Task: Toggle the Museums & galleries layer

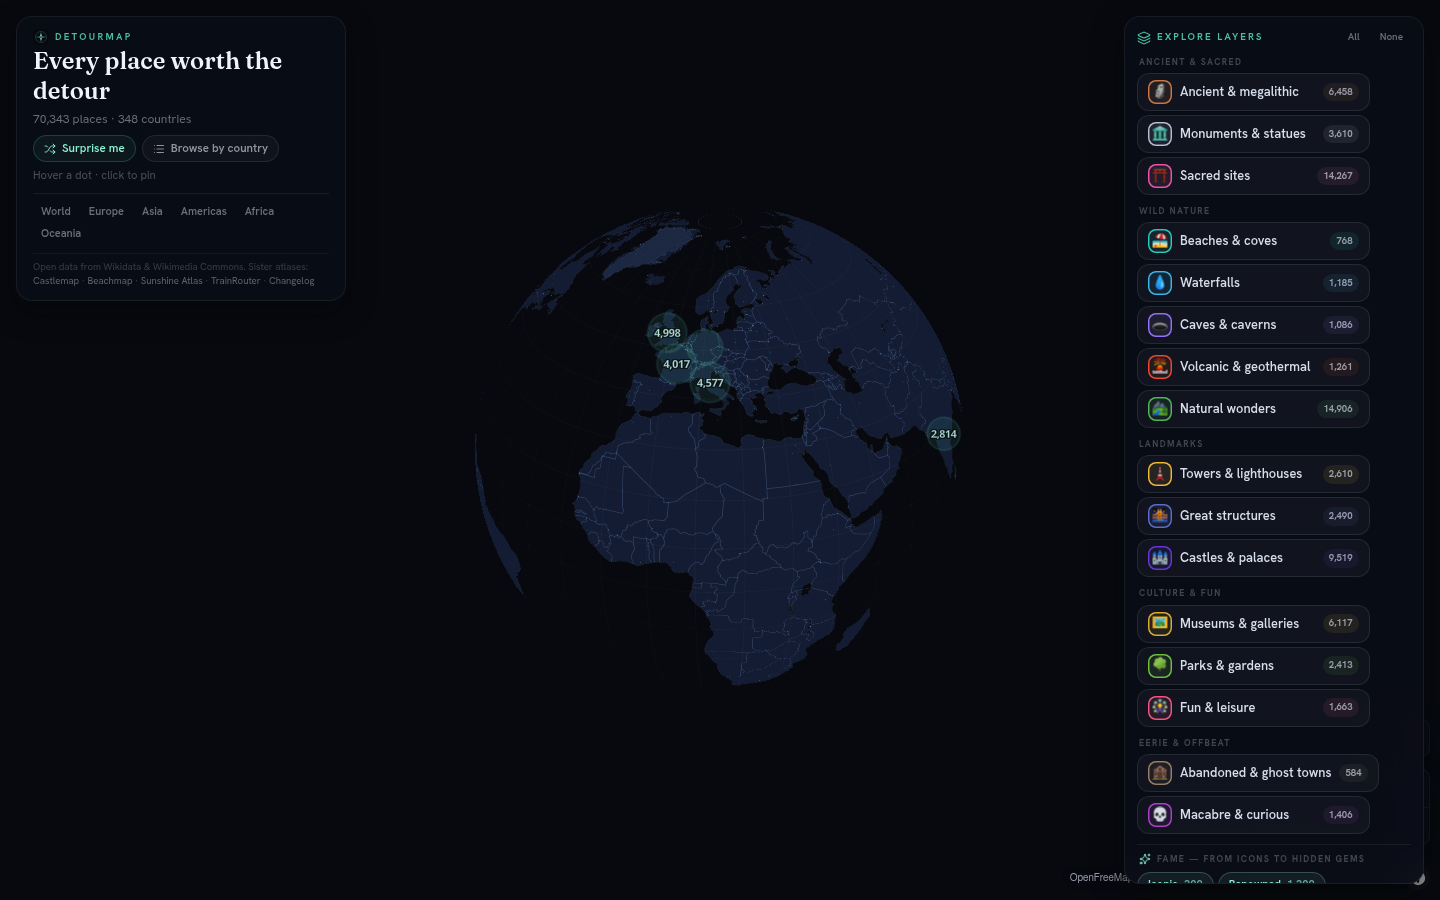Action: [1253, 624]
